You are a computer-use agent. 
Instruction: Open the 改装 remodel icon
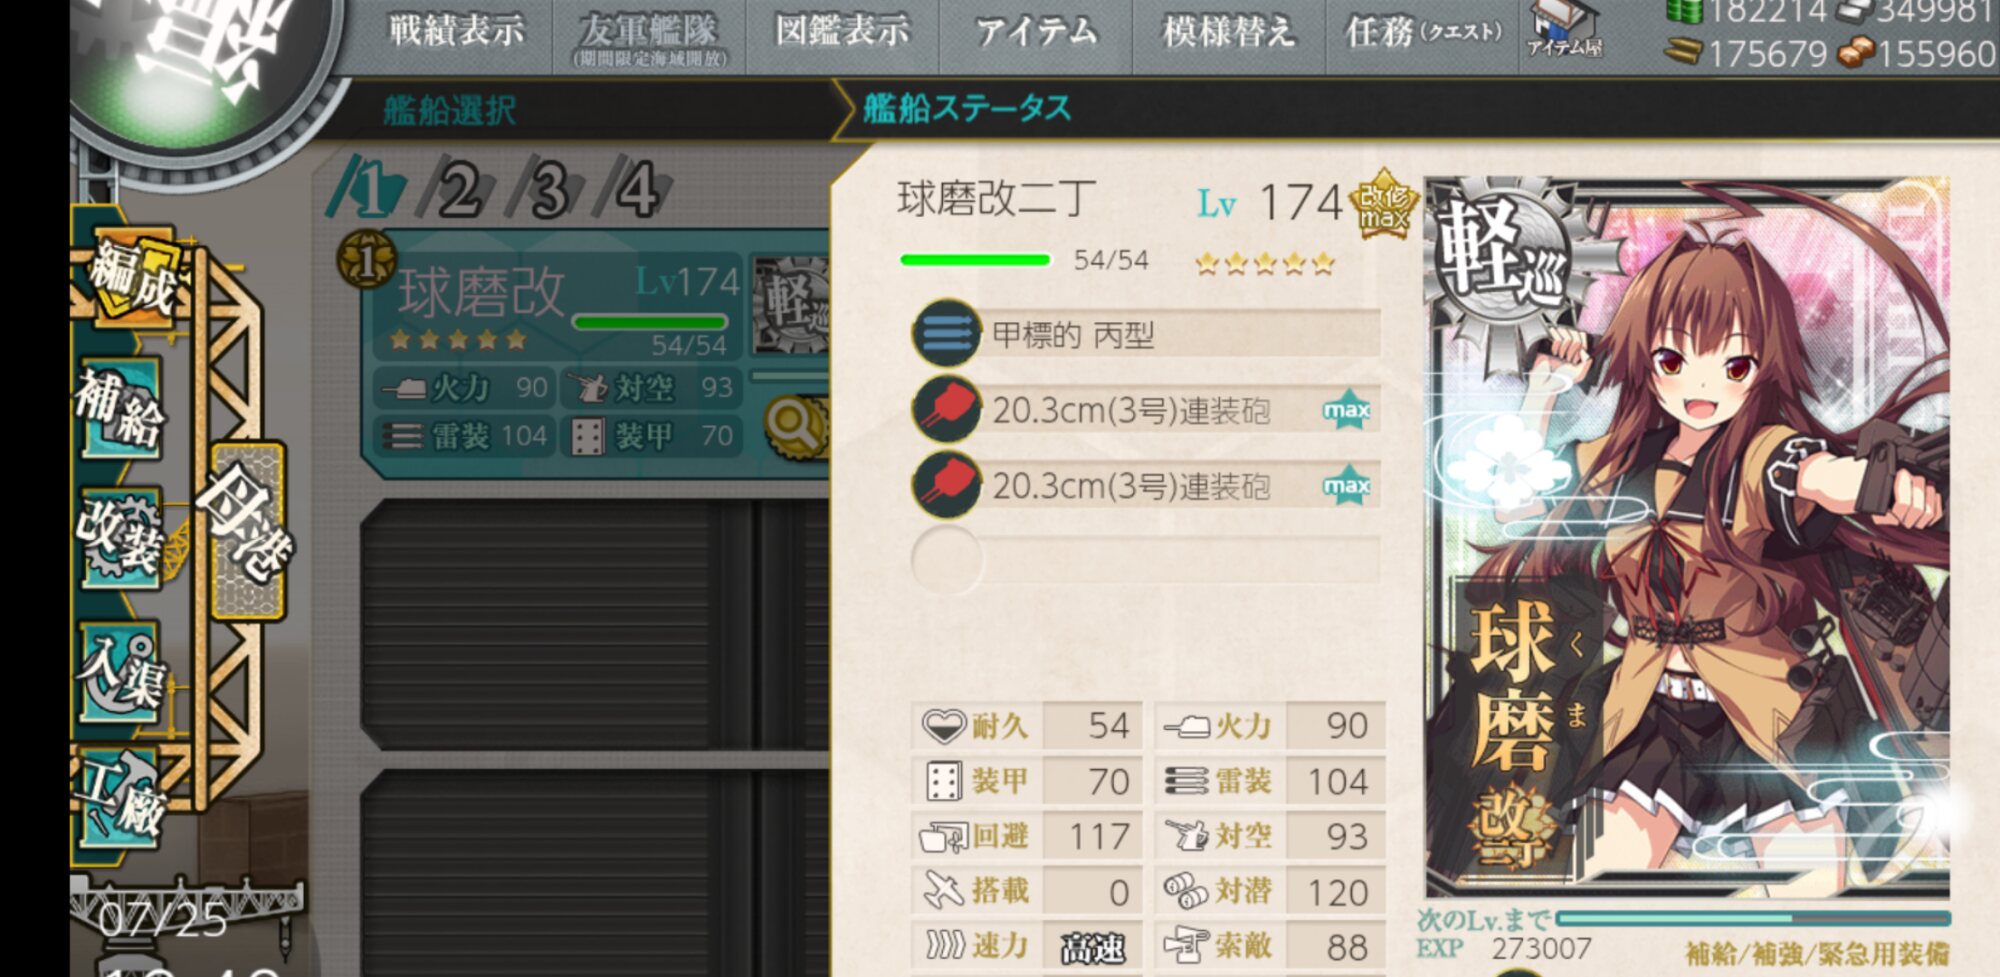[120, 537]
